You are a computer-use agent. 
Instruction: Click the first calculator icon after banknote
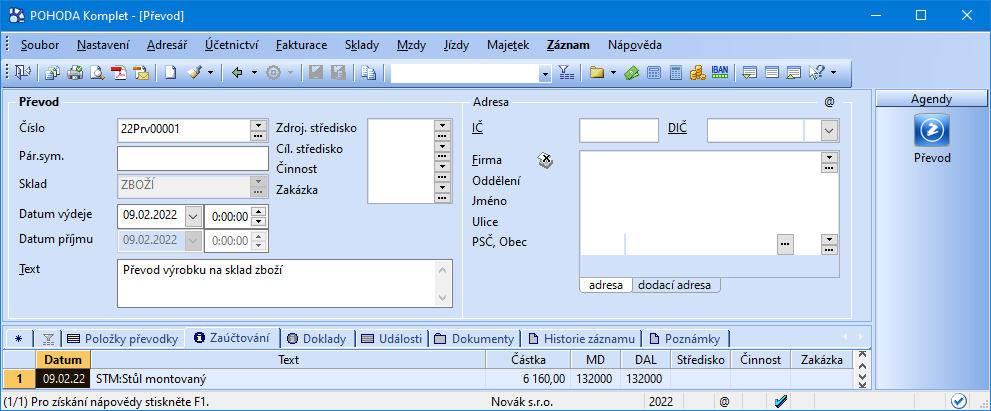pos(654,73)
